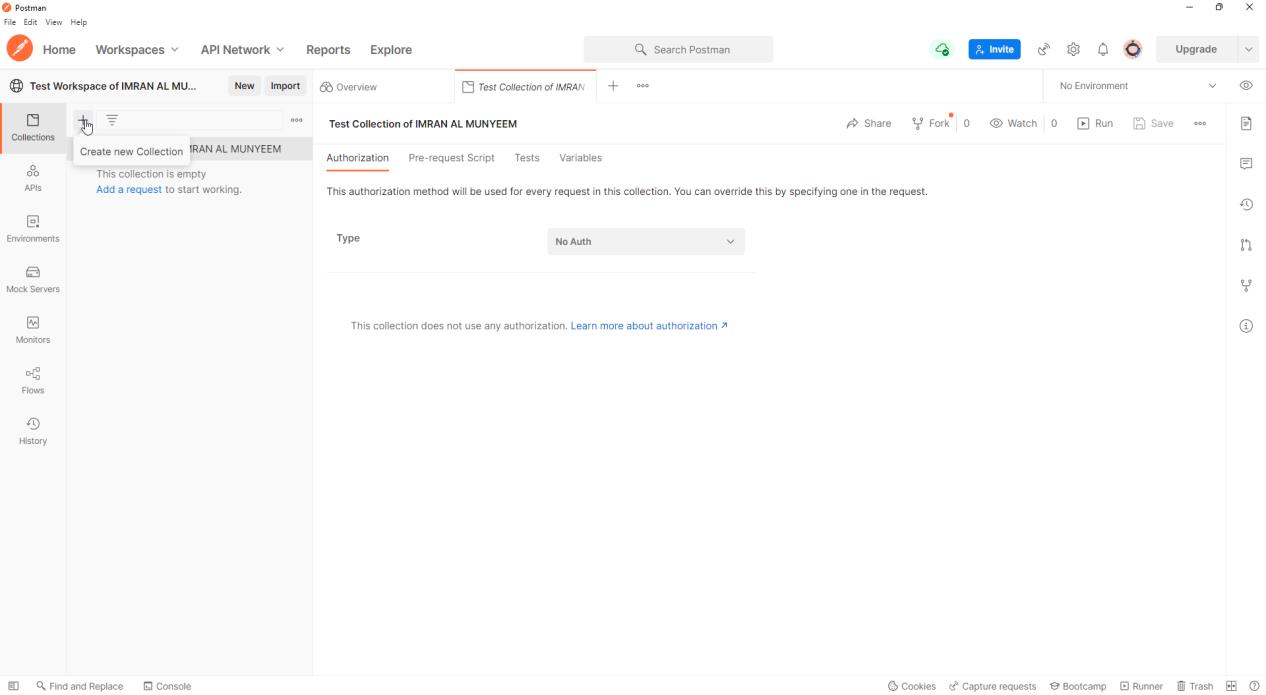Image resolution: width=1266 pixels, height=695 pixels.
Task: Click the Invite button
Action: click(x=994, y=49)
